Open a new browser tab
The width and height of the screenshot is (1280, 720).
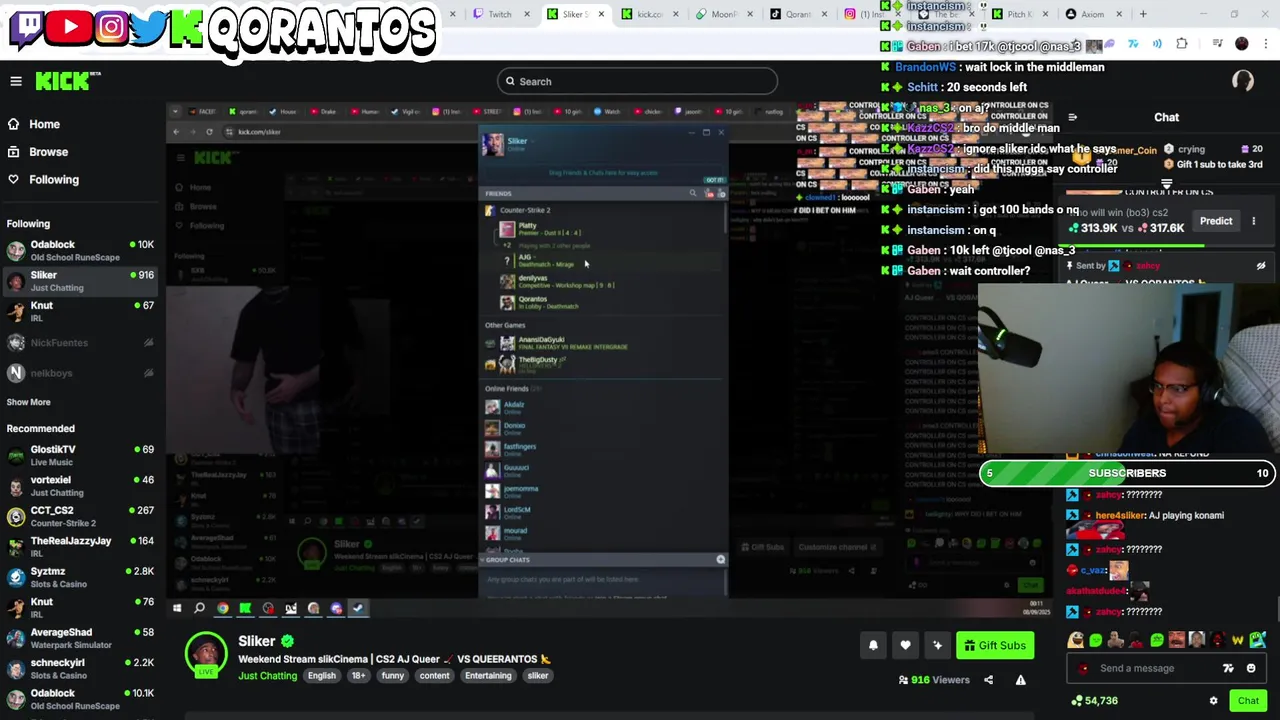1143,14
